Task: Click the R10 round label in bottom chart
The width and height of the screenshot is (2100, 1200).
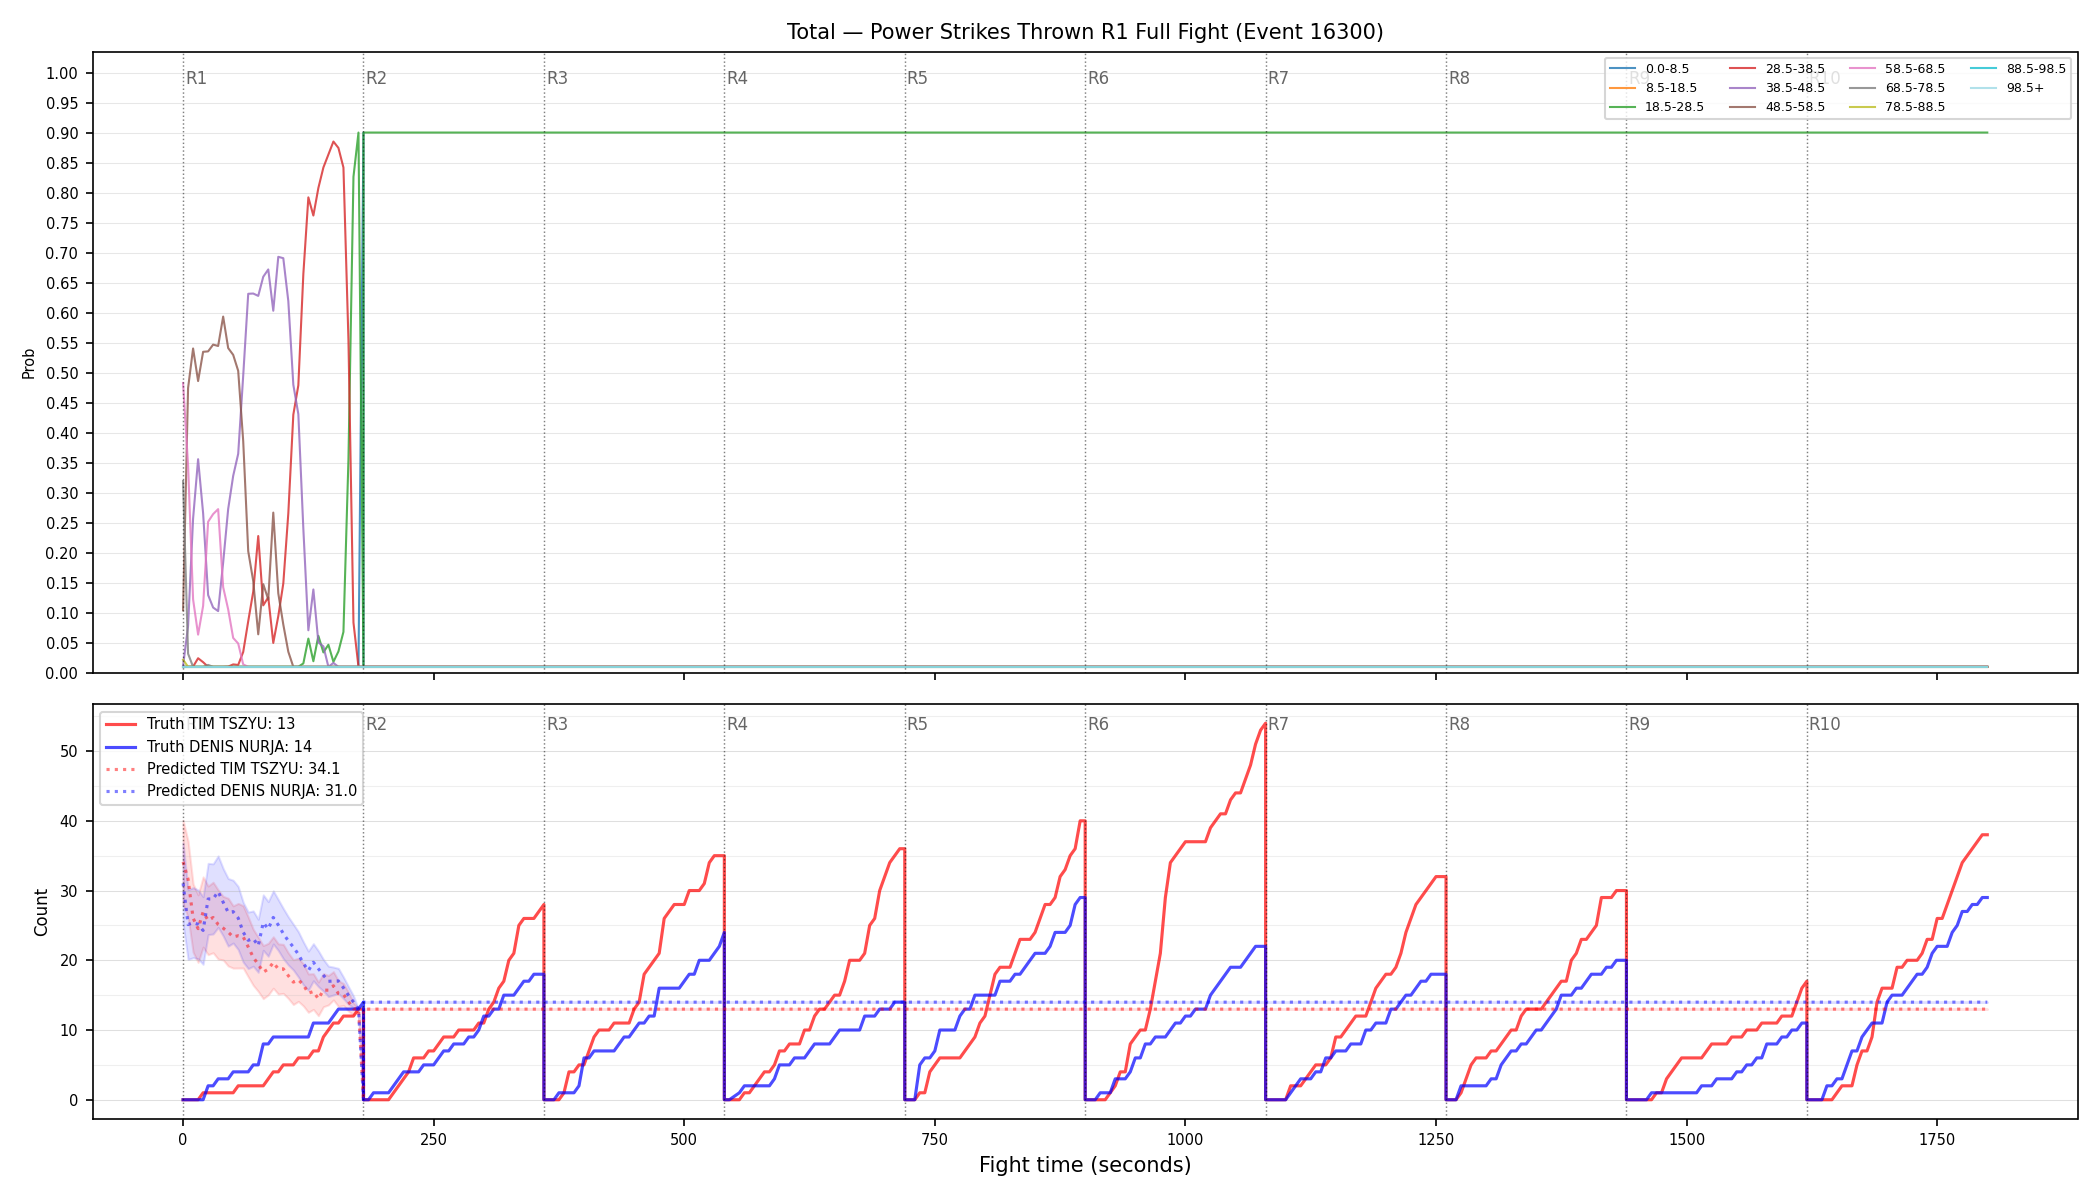Action: (x=1824, y=724)
